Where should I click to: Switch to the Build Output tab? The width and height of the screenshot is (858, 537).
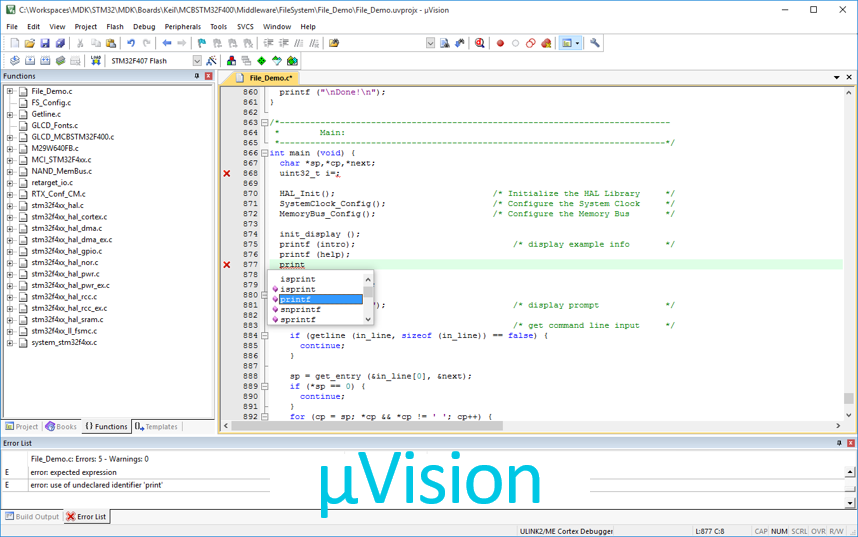pos(32,516)
